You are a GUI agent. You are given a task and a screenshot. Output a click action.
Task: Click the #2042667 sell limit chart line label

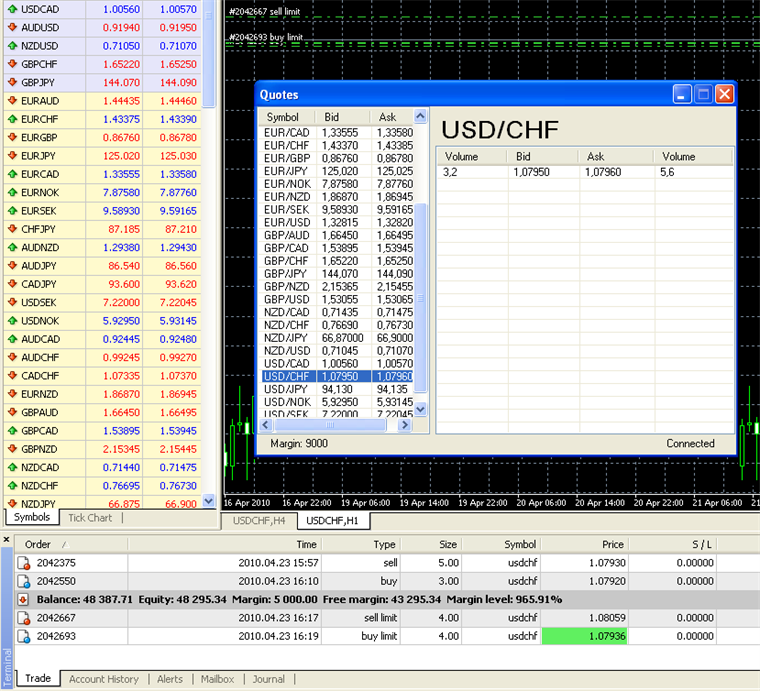tap(264, 12)
